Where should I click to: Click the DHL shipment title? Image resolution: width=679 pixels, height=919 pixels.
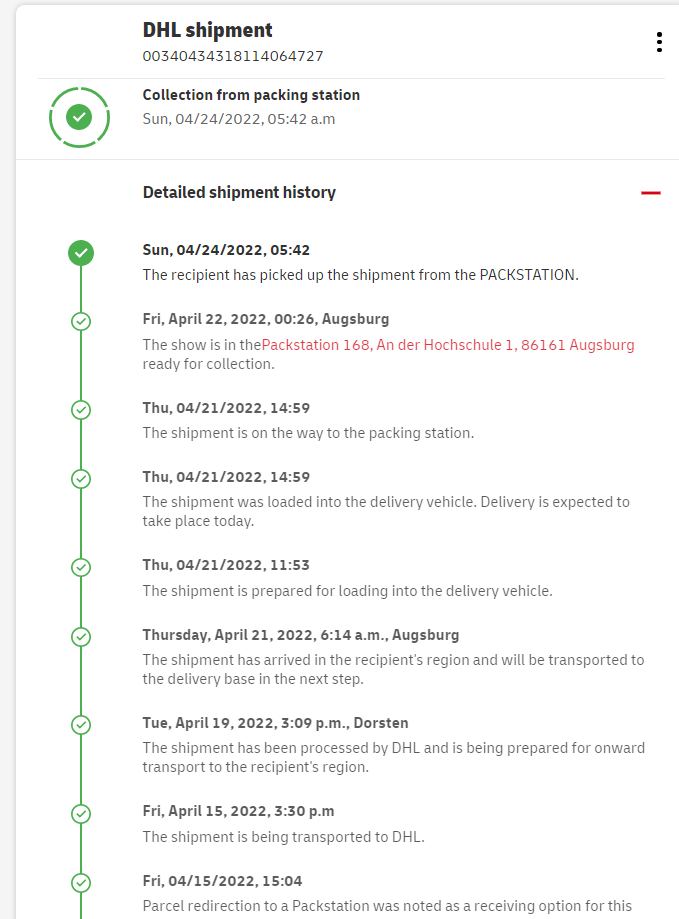tap(207, 31)
